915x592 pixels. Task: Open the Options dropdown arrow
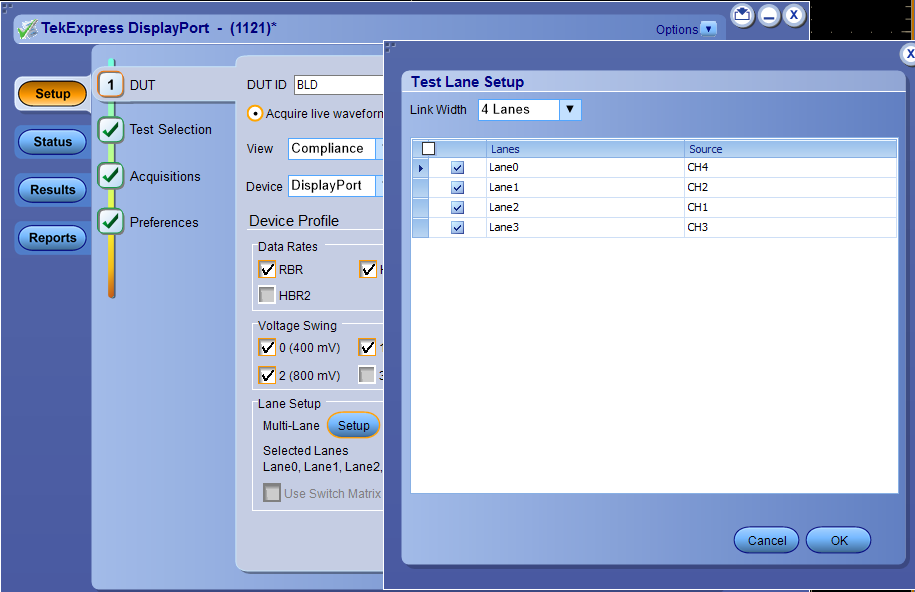click(x=709, y=29)
